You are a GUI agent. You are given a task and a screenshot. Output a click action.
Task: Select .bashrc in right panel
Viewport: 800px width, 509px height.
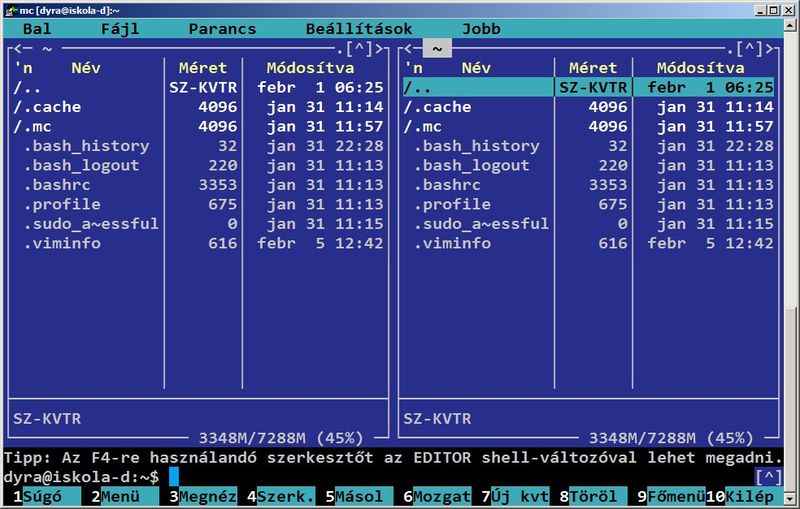point(589,185)
